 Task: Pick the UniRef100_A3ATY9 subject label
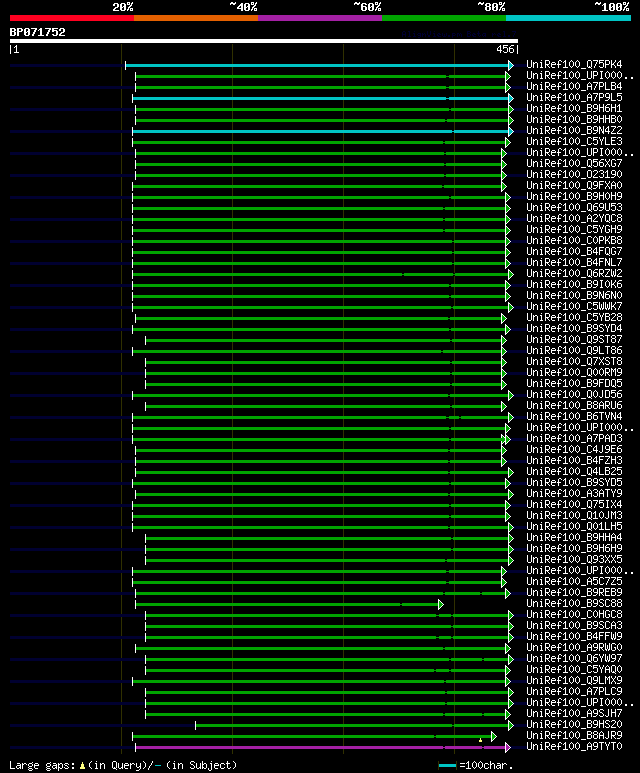574,493
